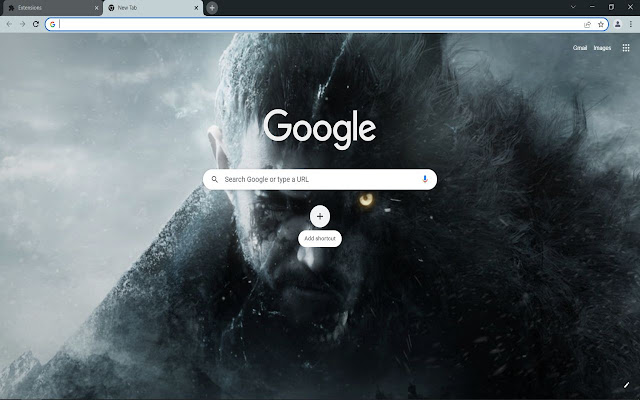This screenshot has height=400, width=640.
Task: Open the profile avatar menu
Action: (618, 24)
